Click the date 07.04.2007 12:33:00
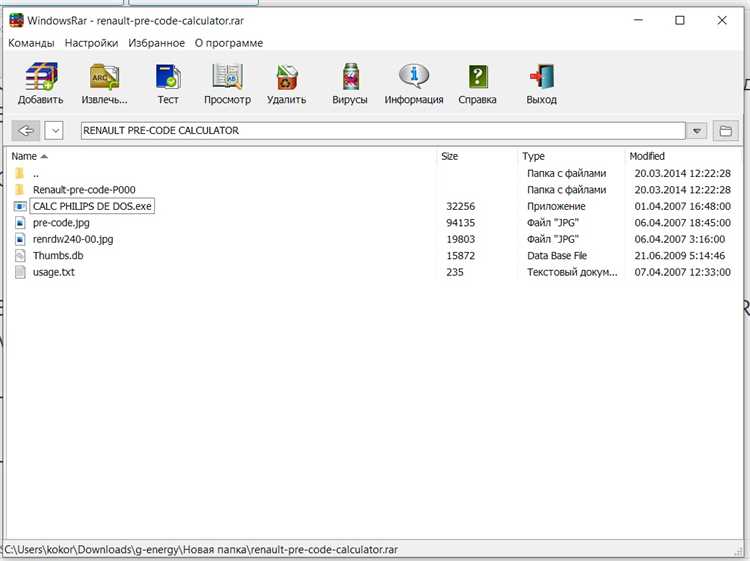Viewport: 750px width, 561px height. click(683, 272)
